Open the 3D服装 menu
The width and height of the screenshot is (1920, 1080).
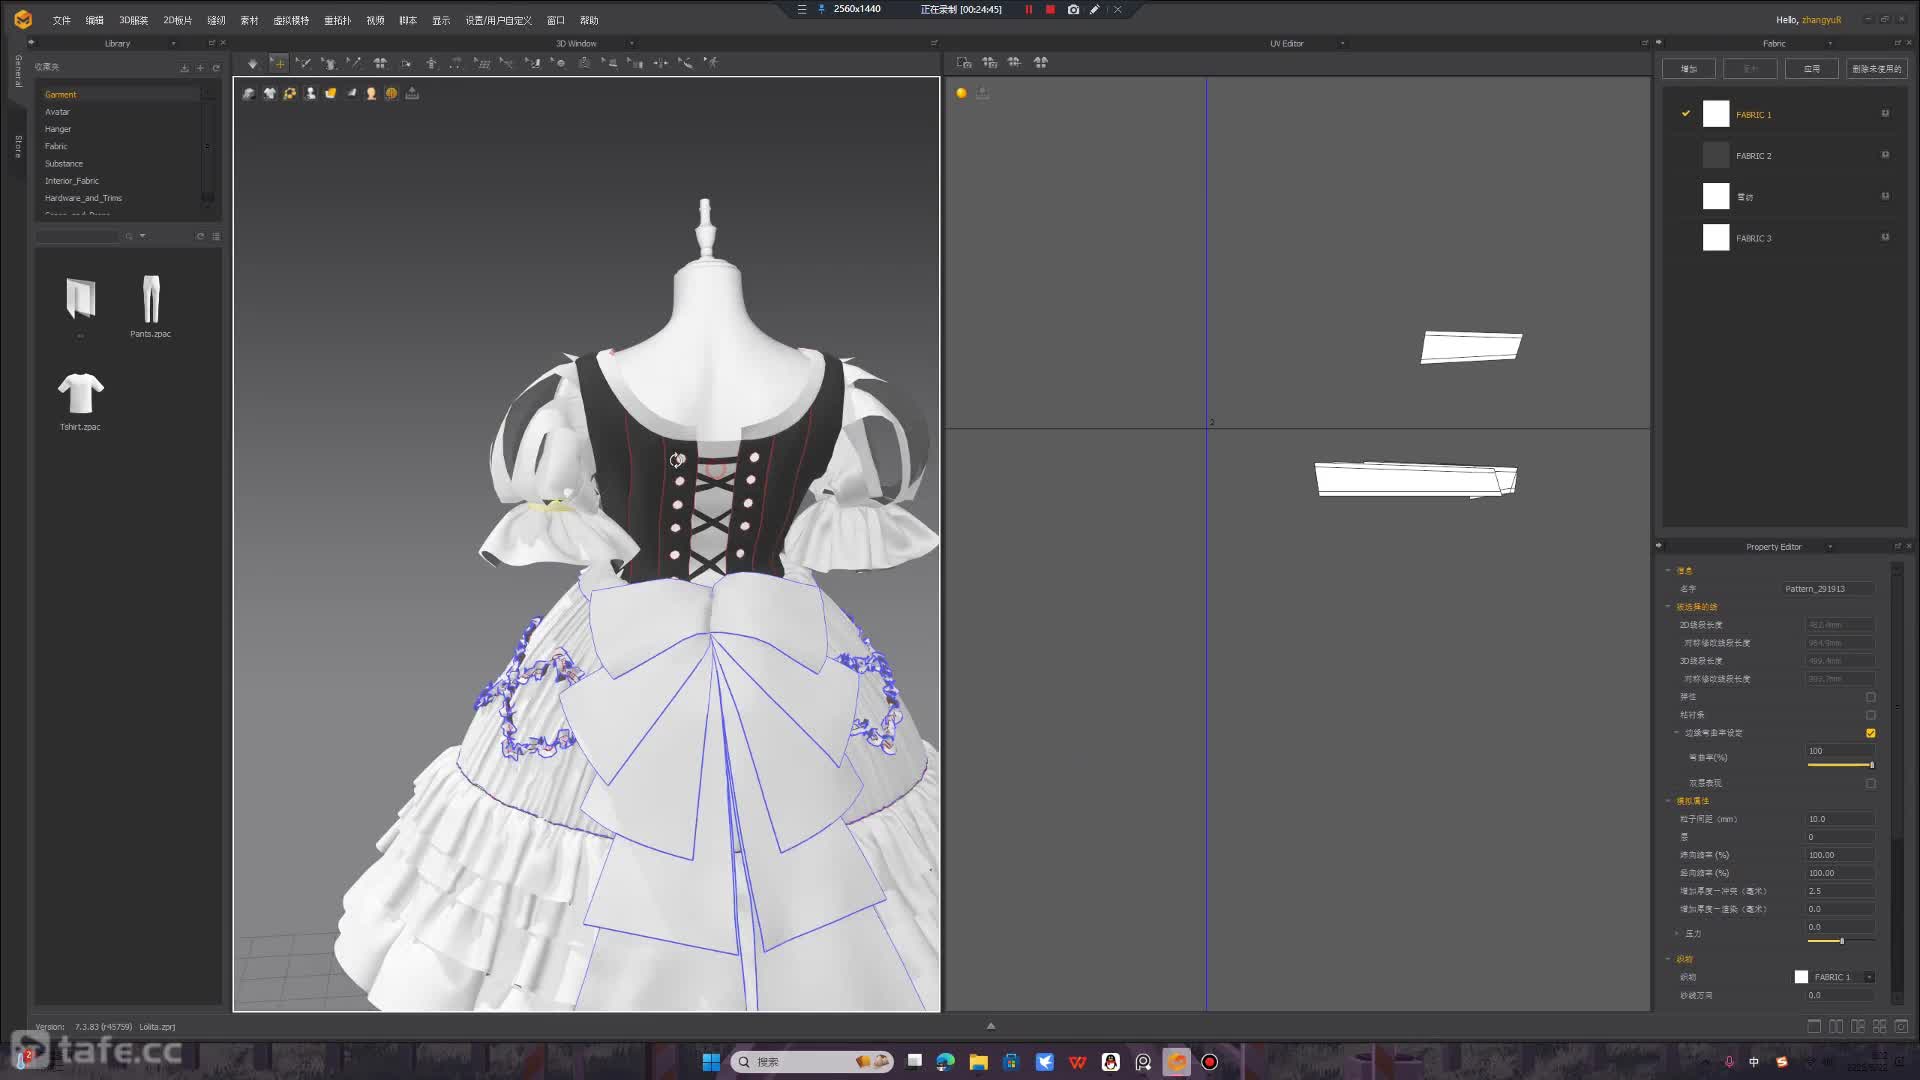[x=133, y=20]
